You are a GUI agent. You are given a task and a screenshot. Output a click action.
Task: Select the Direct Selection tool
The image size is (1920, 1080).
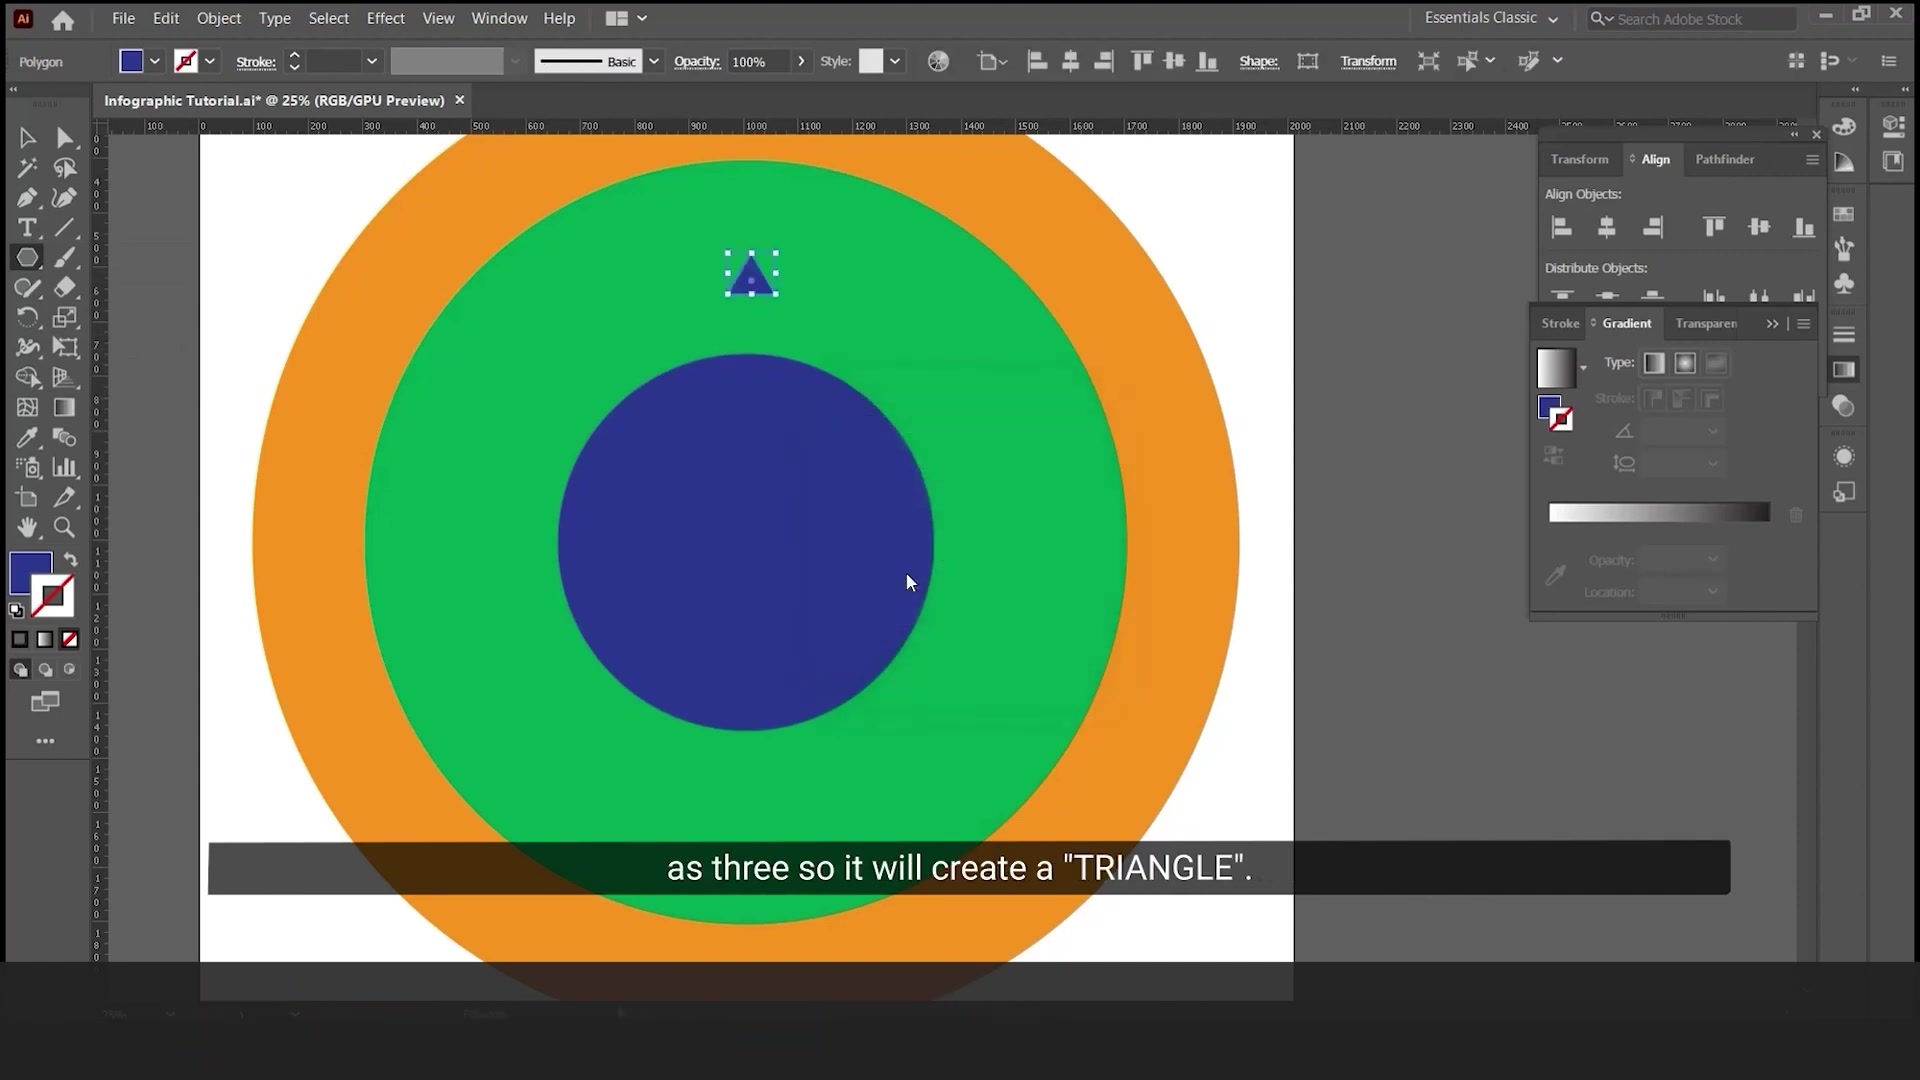click(65, 138)
